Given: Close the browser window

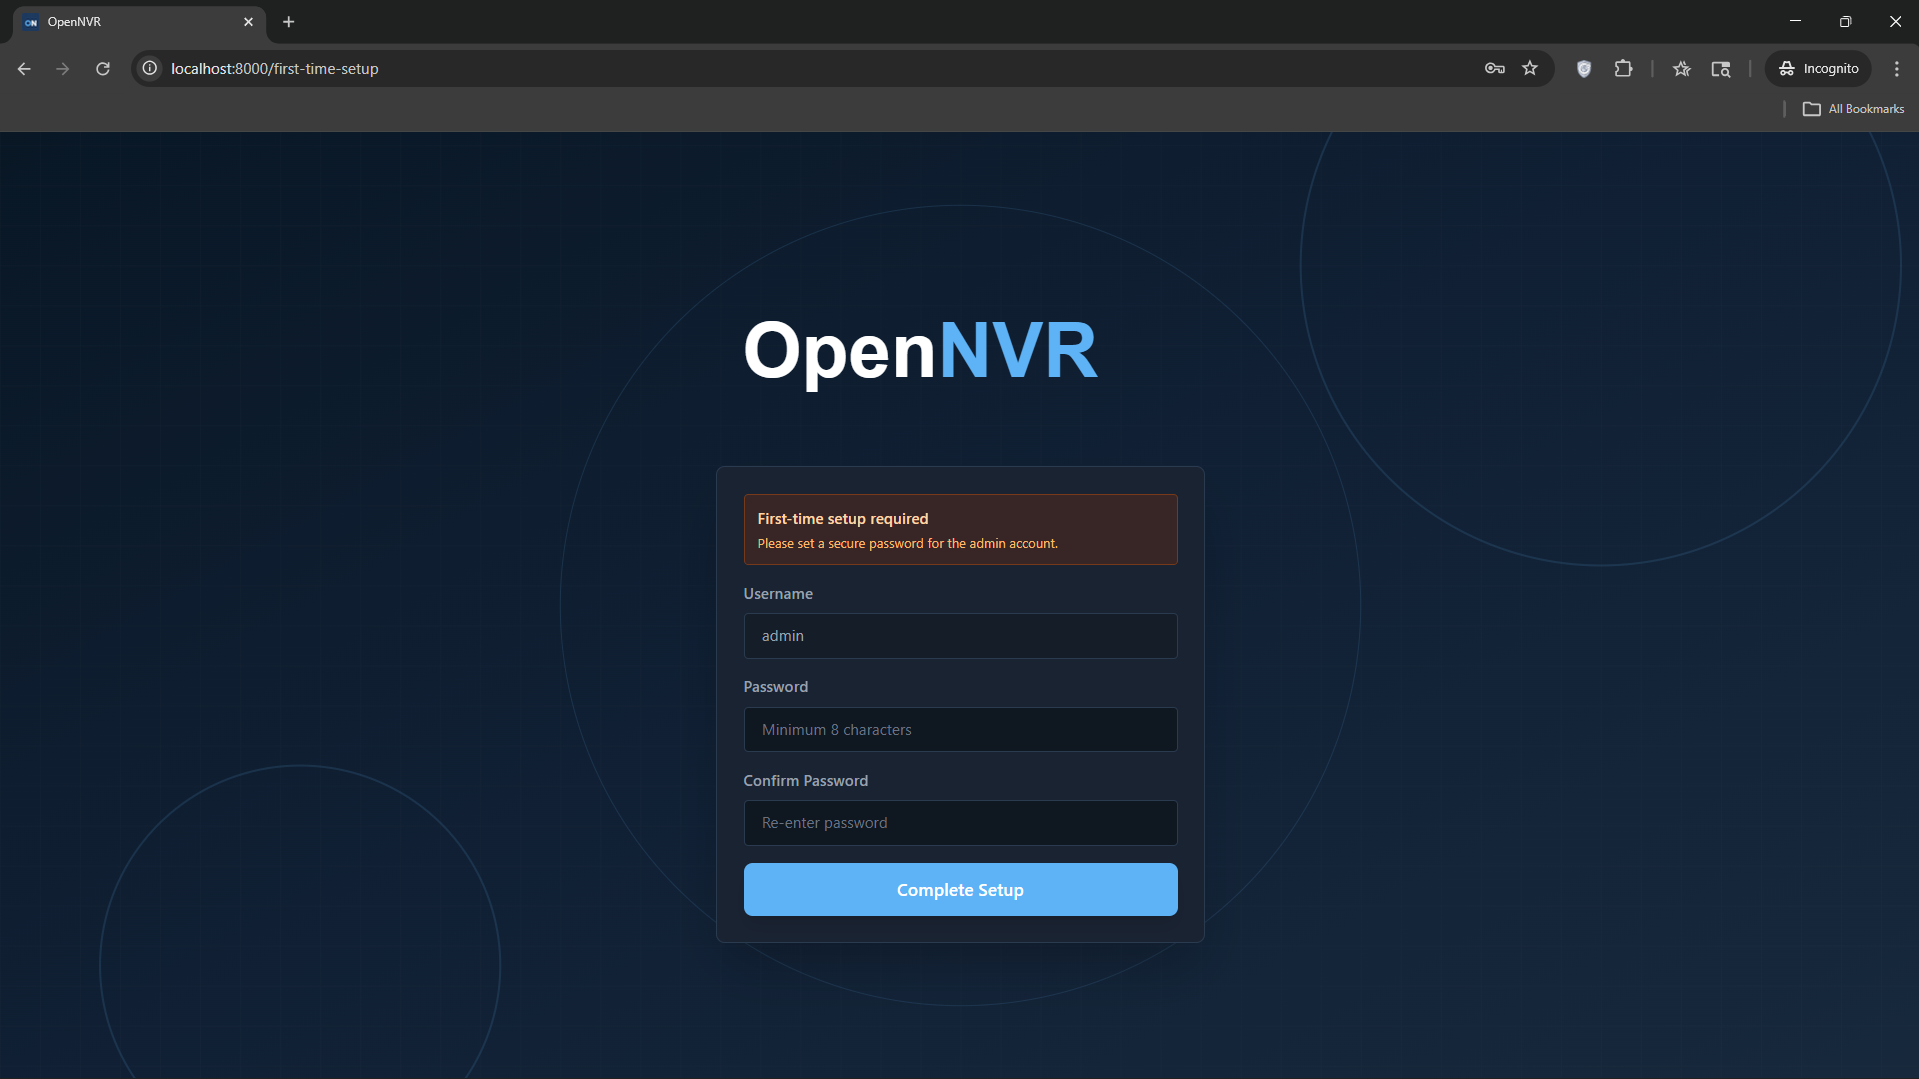Looking at the screenshot, I should [1895, 22].
